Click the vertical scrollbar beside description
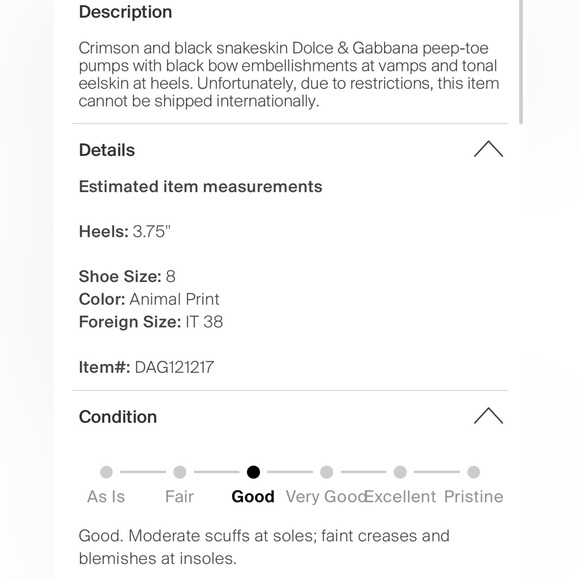This screenshot has width=580, height=580. point(521,61)
